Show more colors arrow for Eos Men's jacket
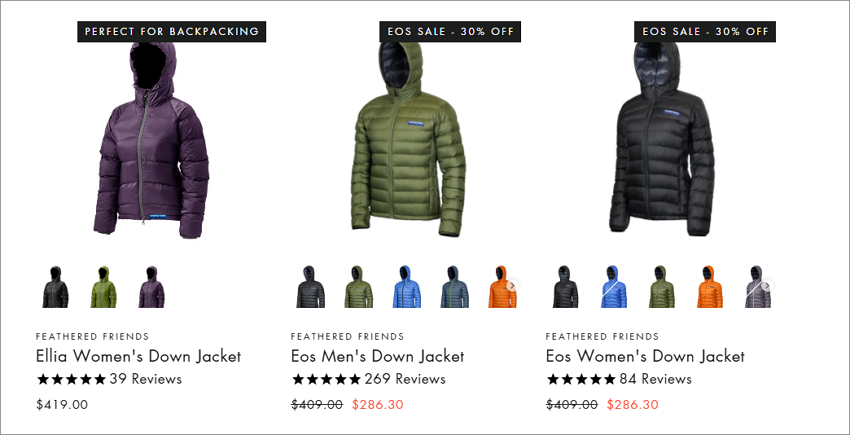This screenshot has height=435, width=850. coord(512,286)
